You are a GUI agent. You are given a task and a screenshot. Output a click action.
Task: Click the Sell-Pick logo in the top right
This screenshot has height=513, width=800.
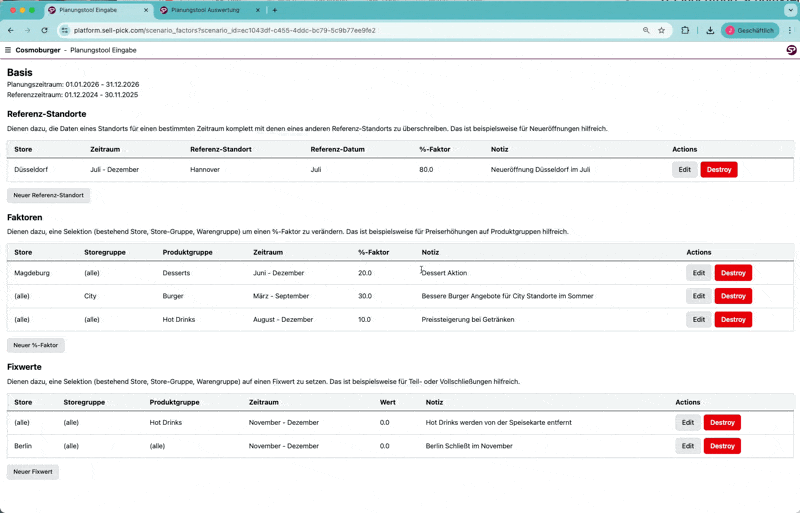pyautogui.click(x=791, y=50)
